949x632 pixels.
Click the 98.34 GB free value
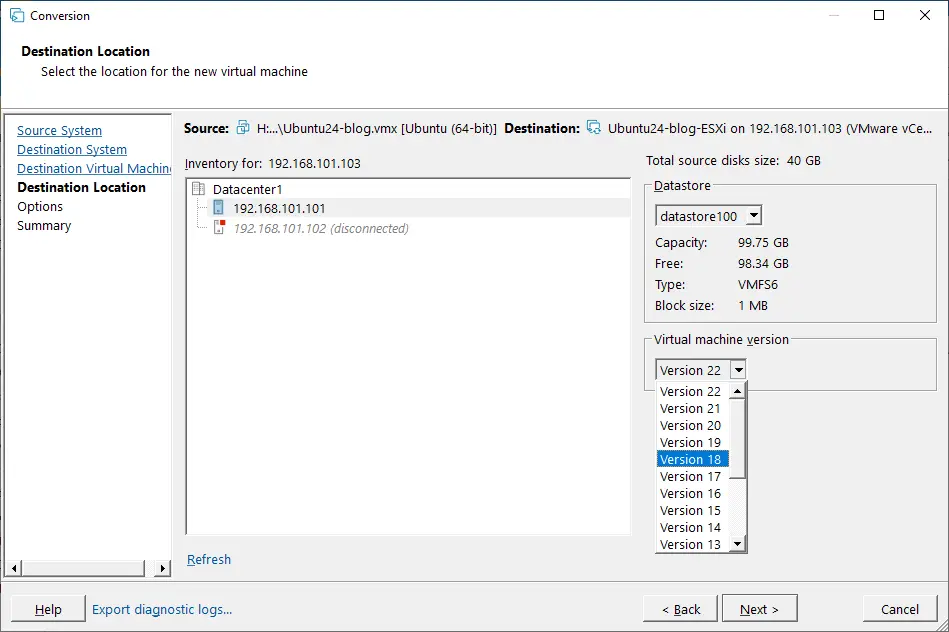[x=763, y=263]
